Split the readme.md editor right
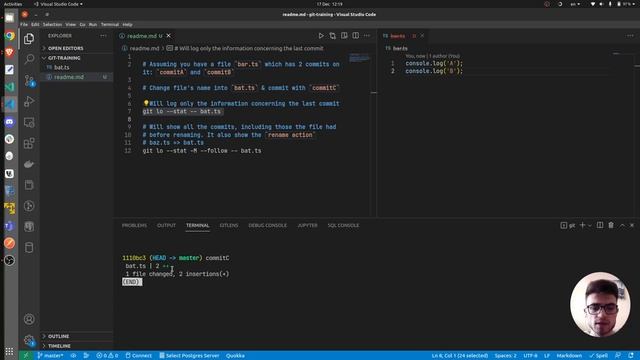This screenshot has width=640, height=360. coord(356,36)
